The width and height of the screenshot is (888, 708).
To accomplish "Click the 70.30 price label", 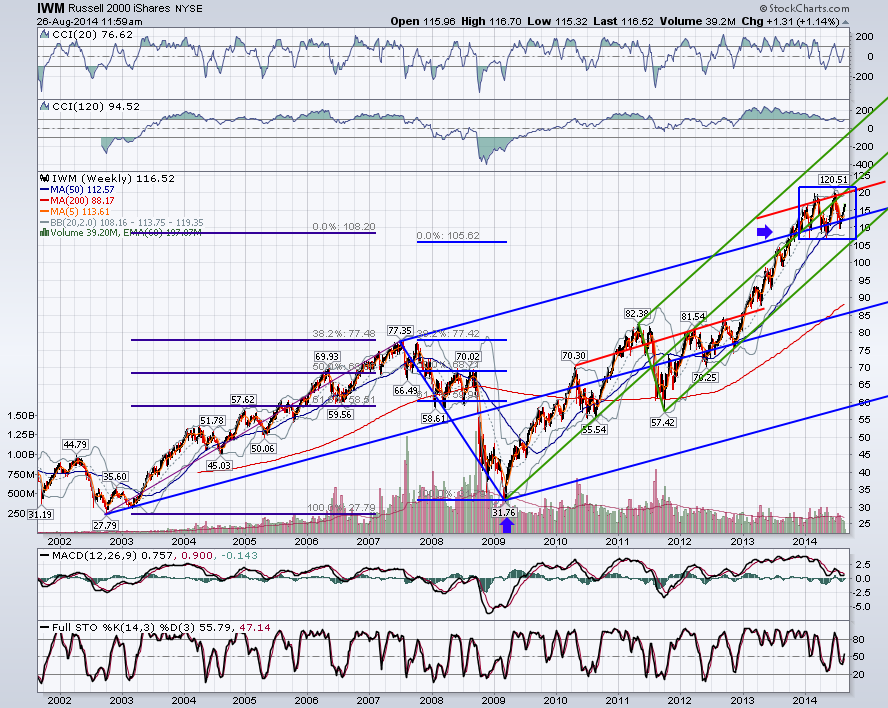I will coord(574,356).
